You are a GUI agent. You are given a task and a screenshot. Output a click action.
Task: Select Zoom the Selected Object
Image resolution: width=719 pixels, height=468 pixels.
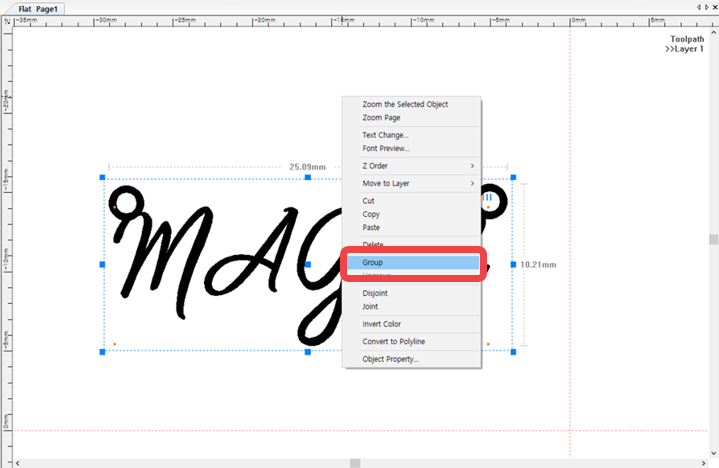pos(405,104)
